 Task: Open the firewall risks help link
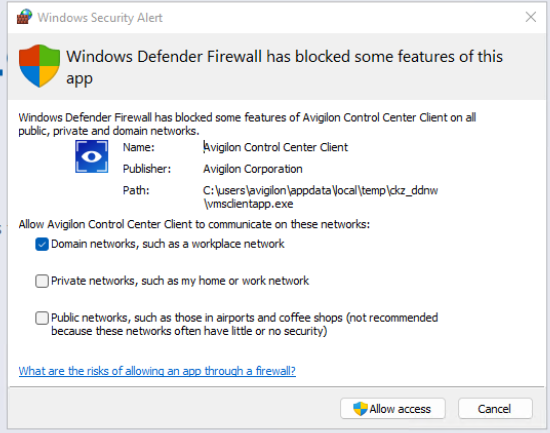coord(157,371)
